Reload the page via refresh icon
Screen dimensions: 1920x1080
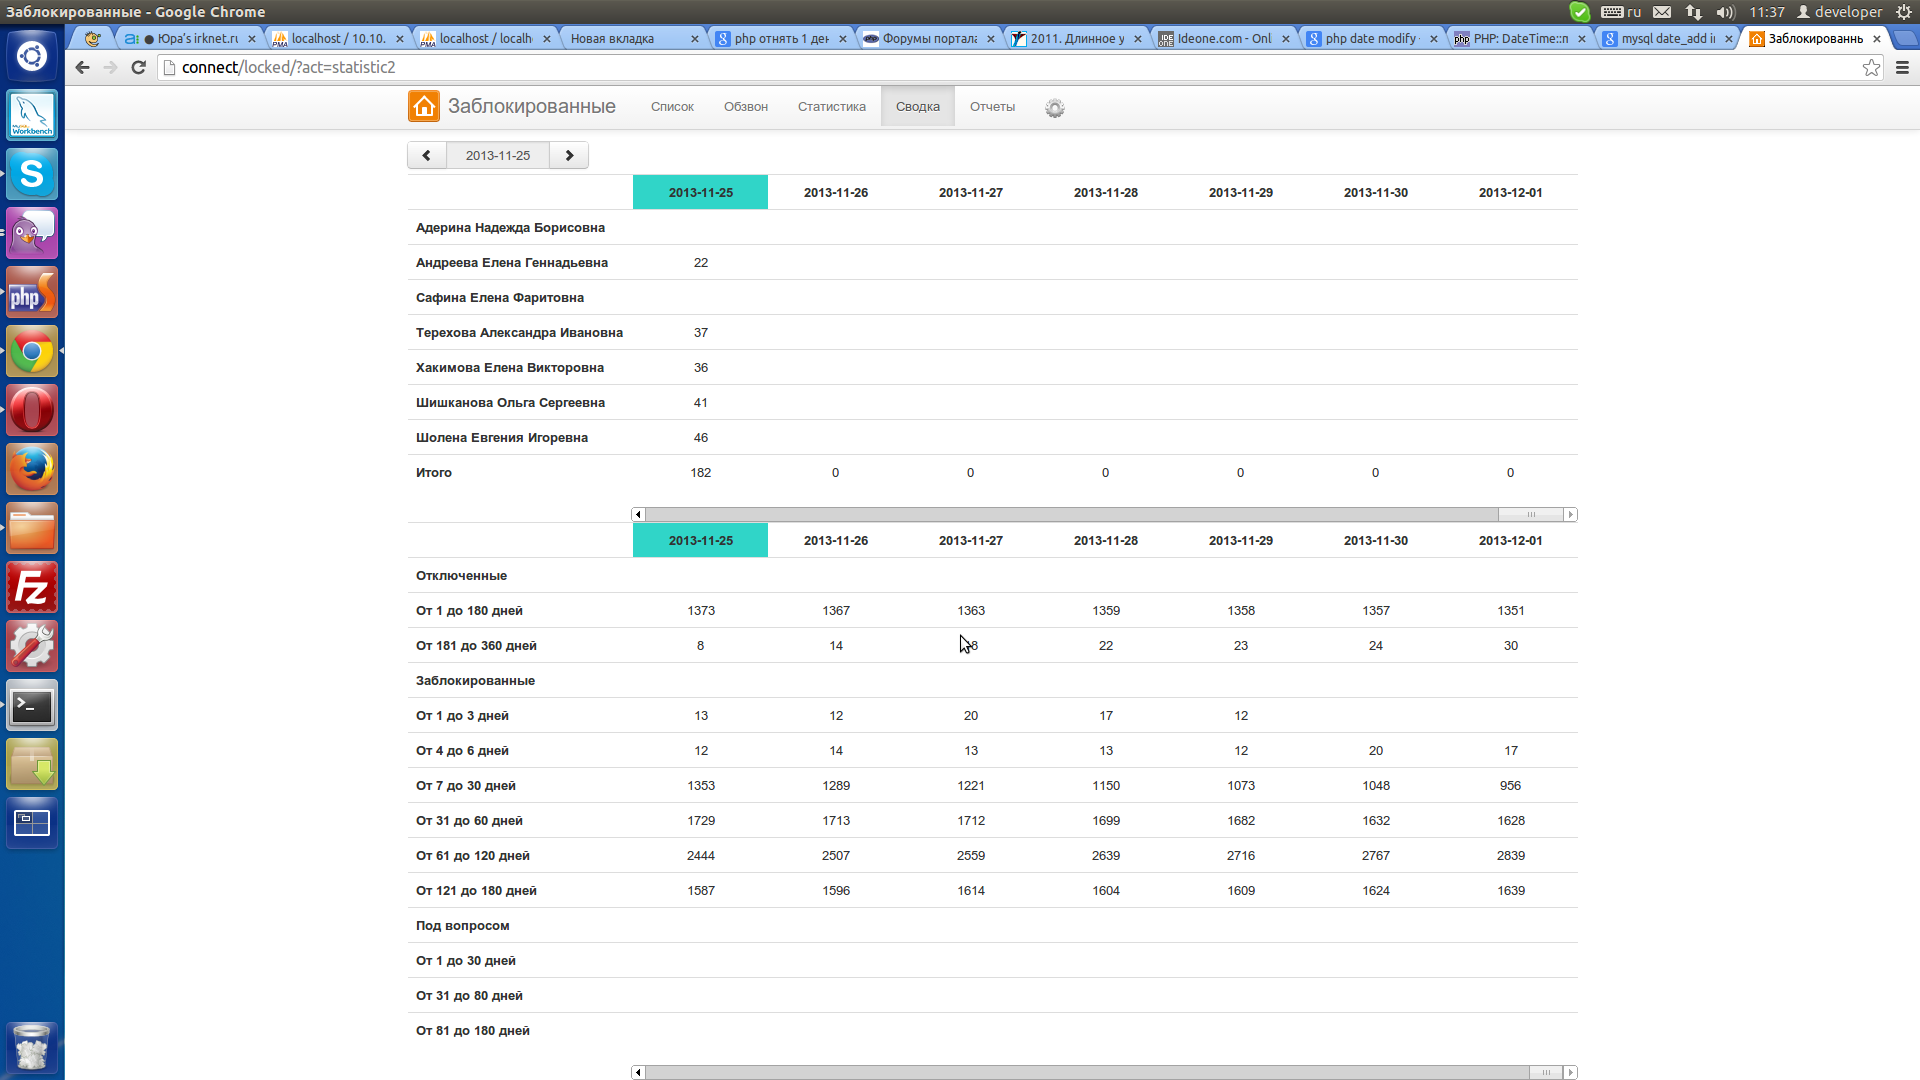coord(139,67)
